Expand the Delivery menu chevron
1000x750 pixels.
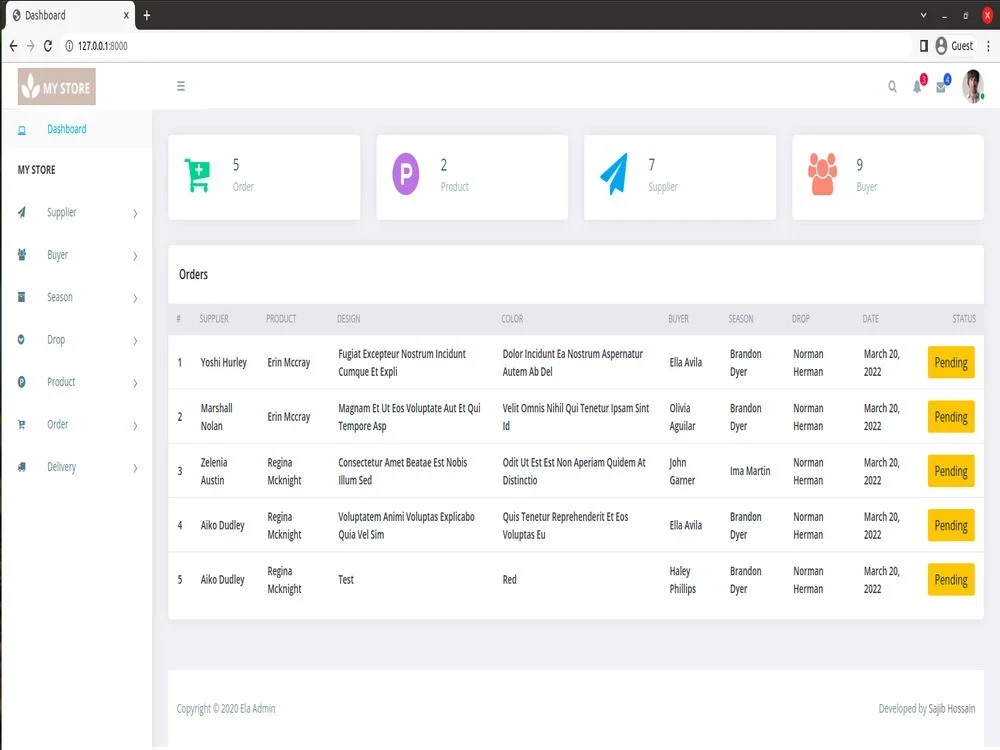135,468
